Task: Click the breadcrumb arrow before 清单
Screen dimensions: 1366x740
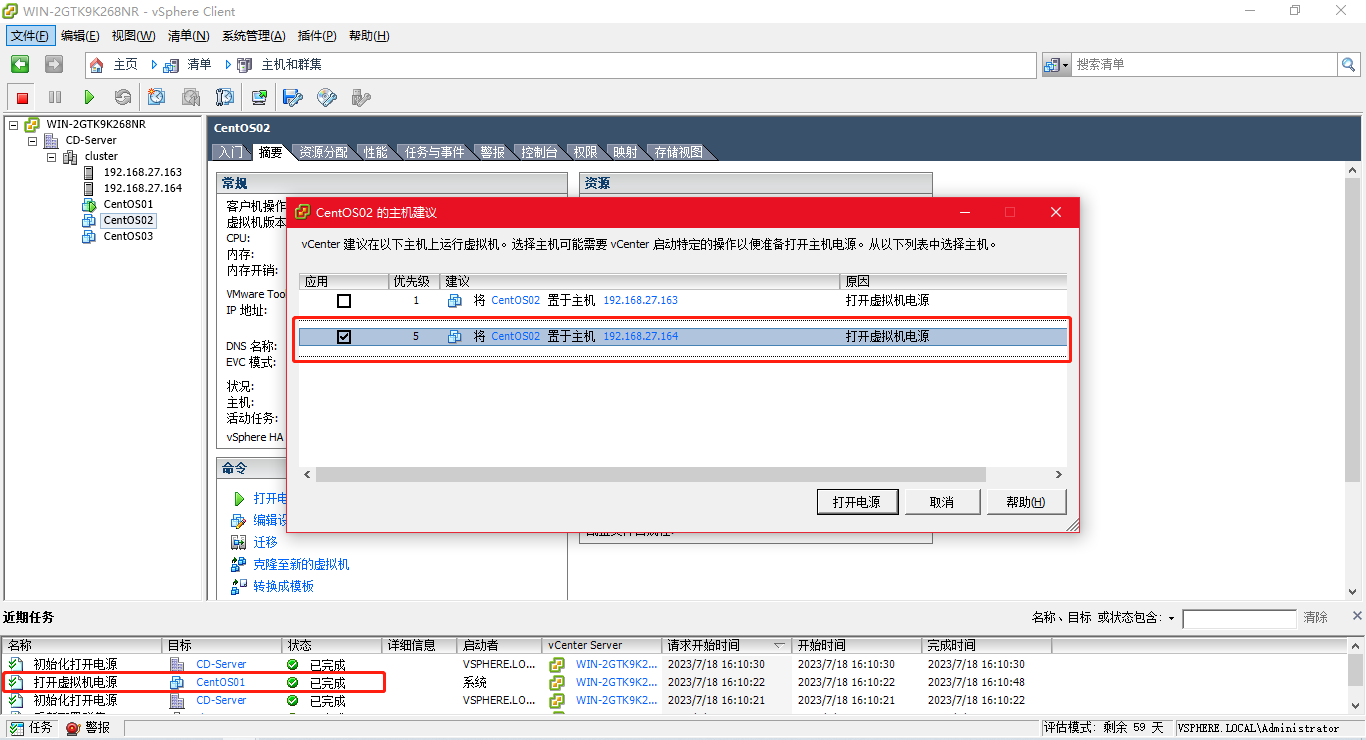Action: 155,65
